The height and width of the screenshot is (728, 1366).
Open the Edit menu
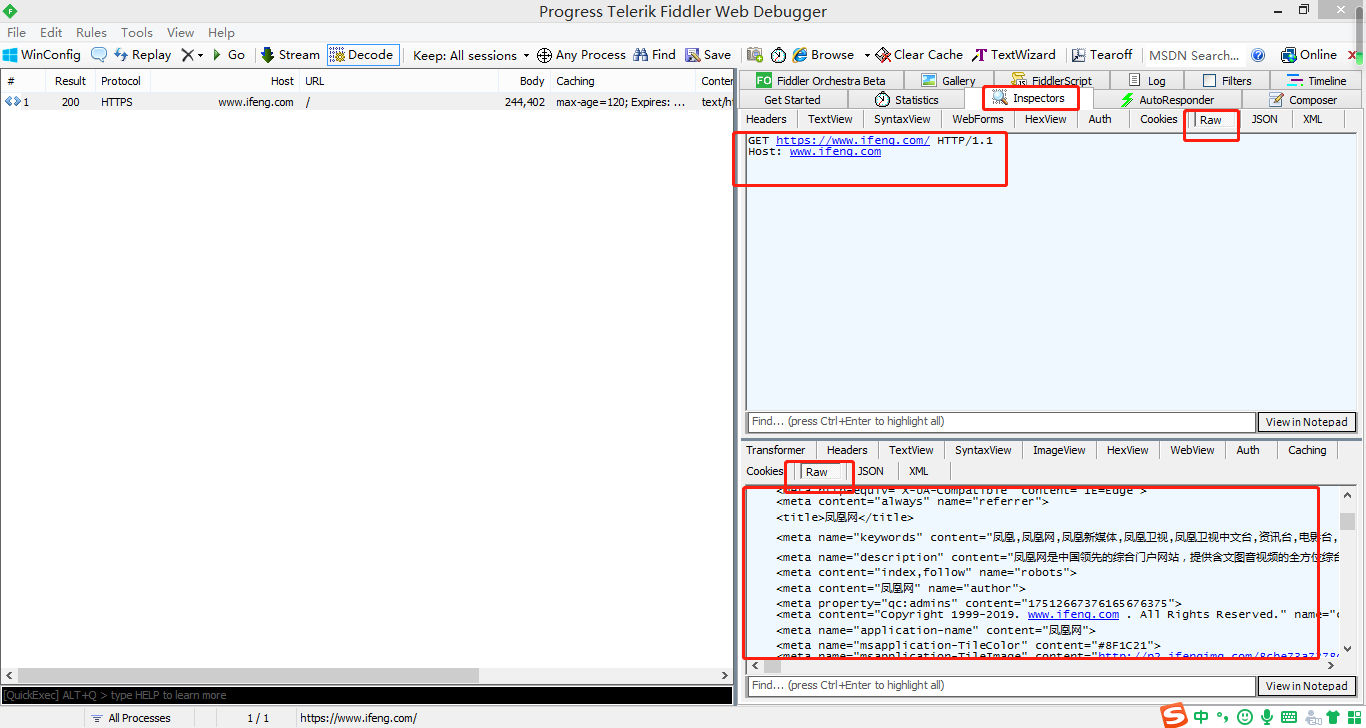tap(51, 32)
